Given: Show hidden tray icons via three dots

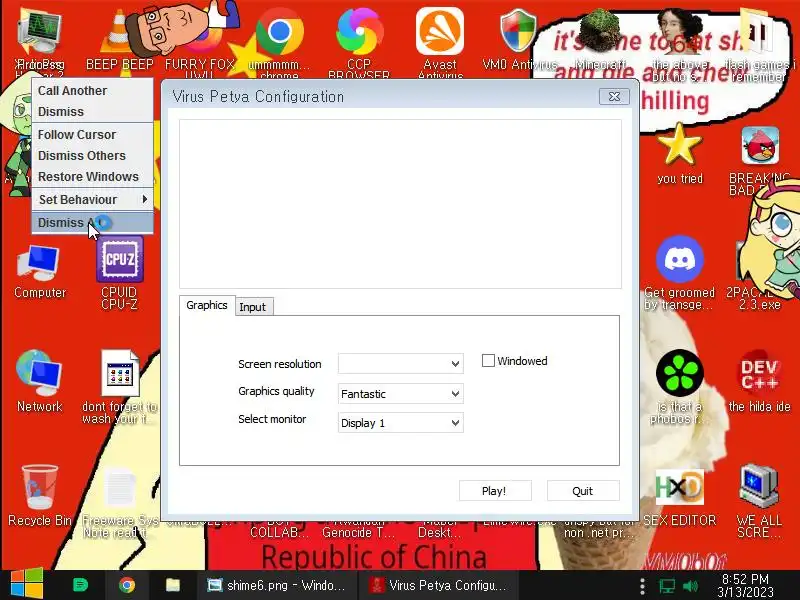Looking at the screenshot, I should 642,586.
